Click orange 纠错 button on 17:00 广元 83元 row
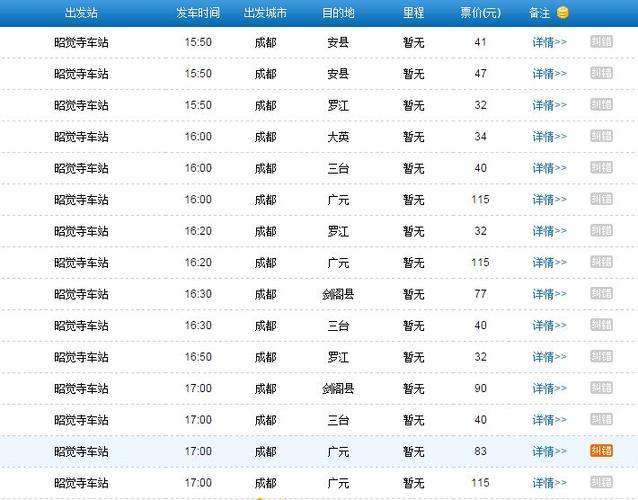The width and height of the screenshot is (638, 500). coord(601,451)
